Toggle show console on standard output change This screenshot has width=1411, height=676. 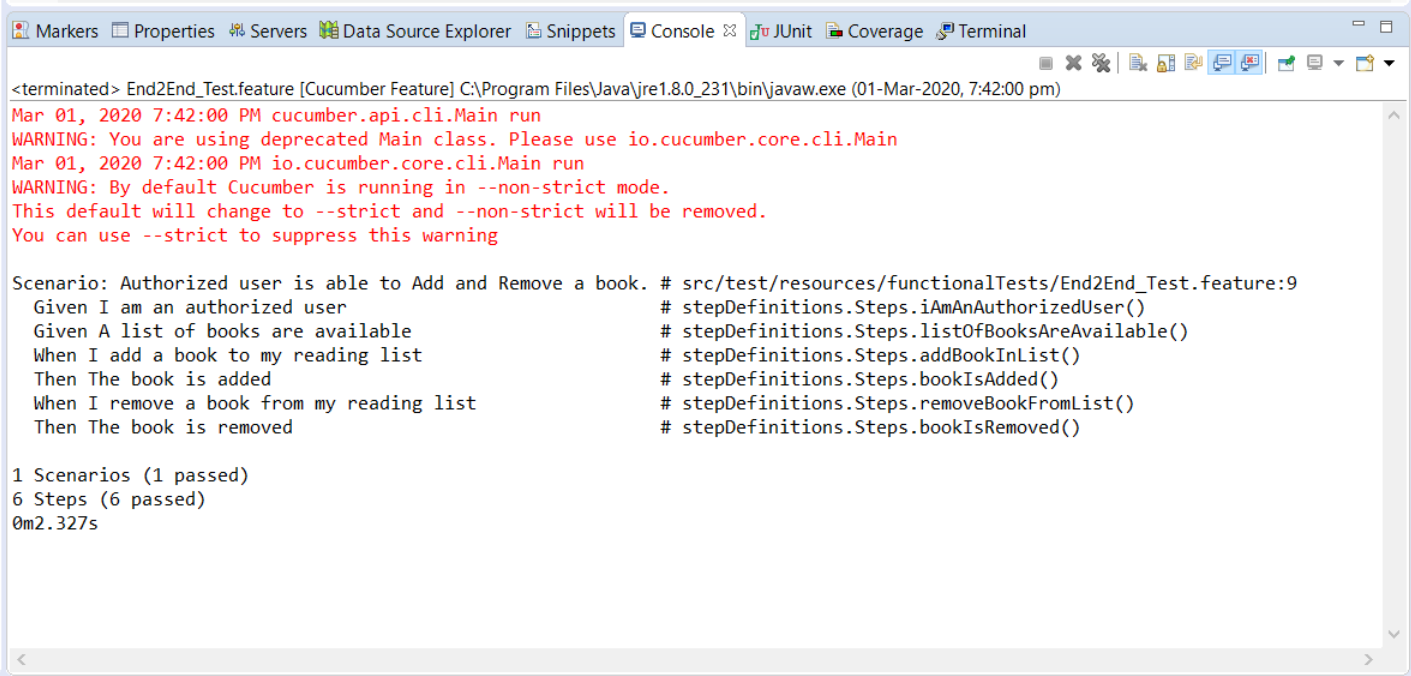coord(1221,63)
